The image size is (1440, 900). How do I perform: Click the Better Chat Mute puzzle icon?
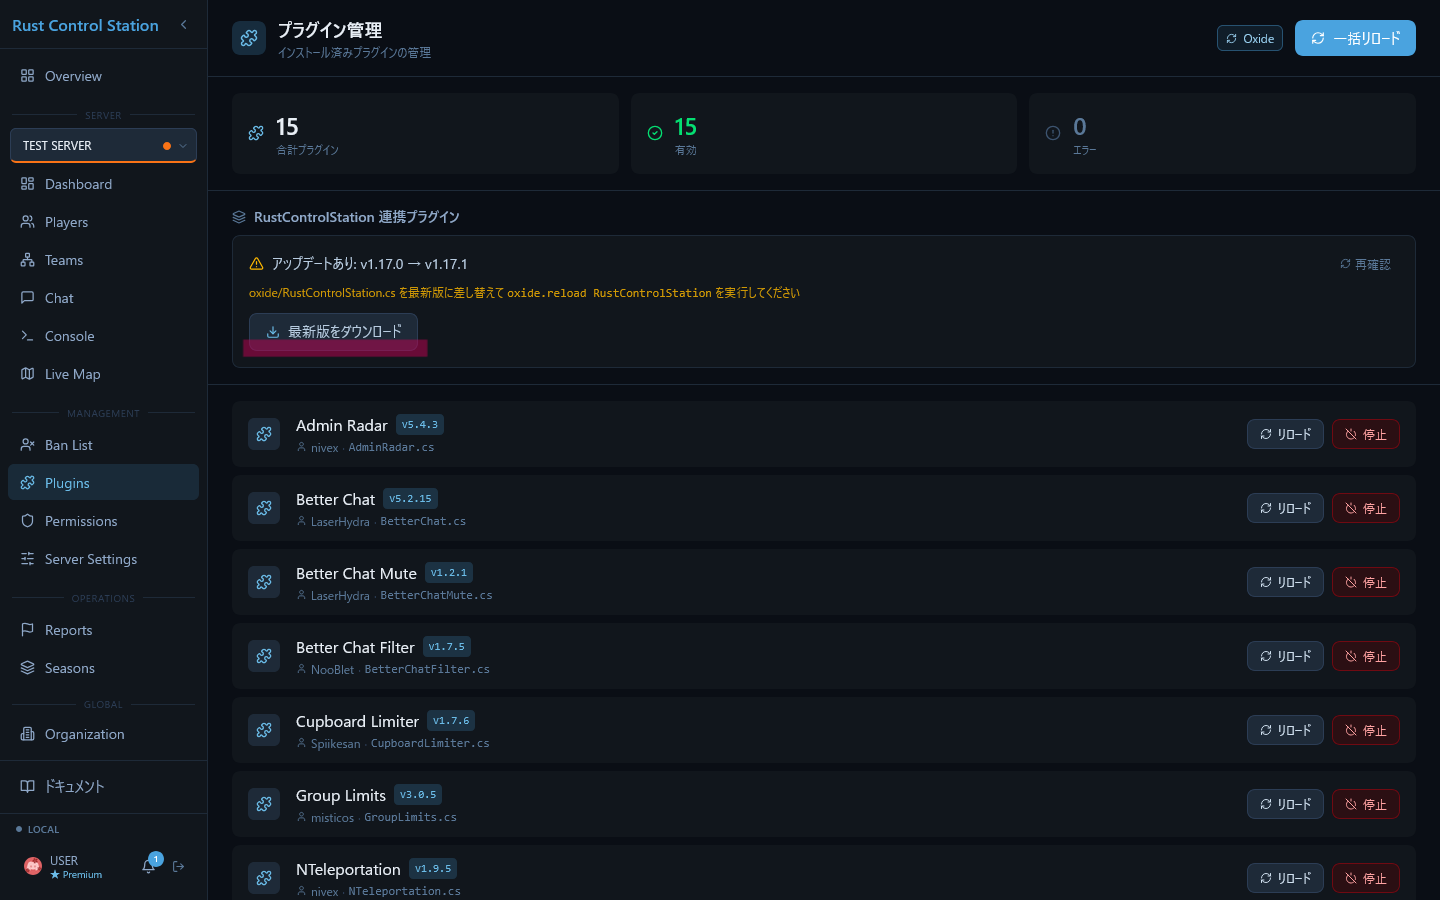(264, 582)
